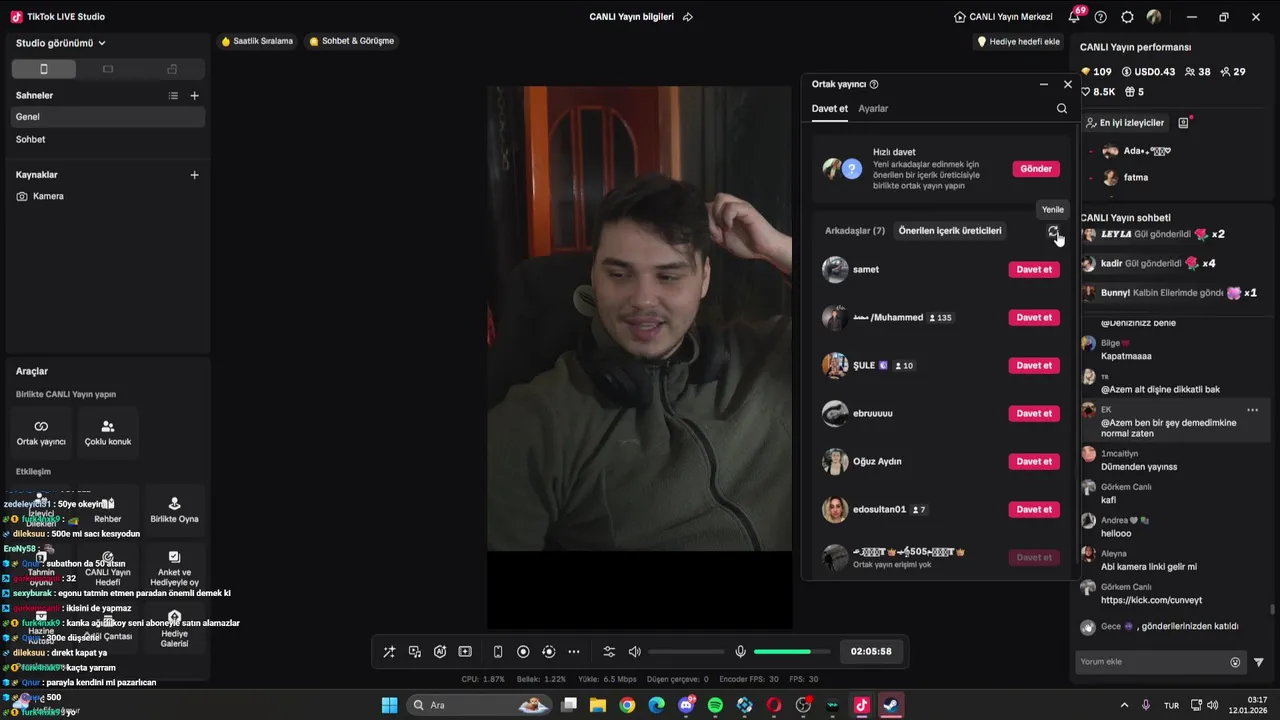Minimize the Ortak yayıncı panel
This screenshot has height=720, width=1280.
point(1044,85)
